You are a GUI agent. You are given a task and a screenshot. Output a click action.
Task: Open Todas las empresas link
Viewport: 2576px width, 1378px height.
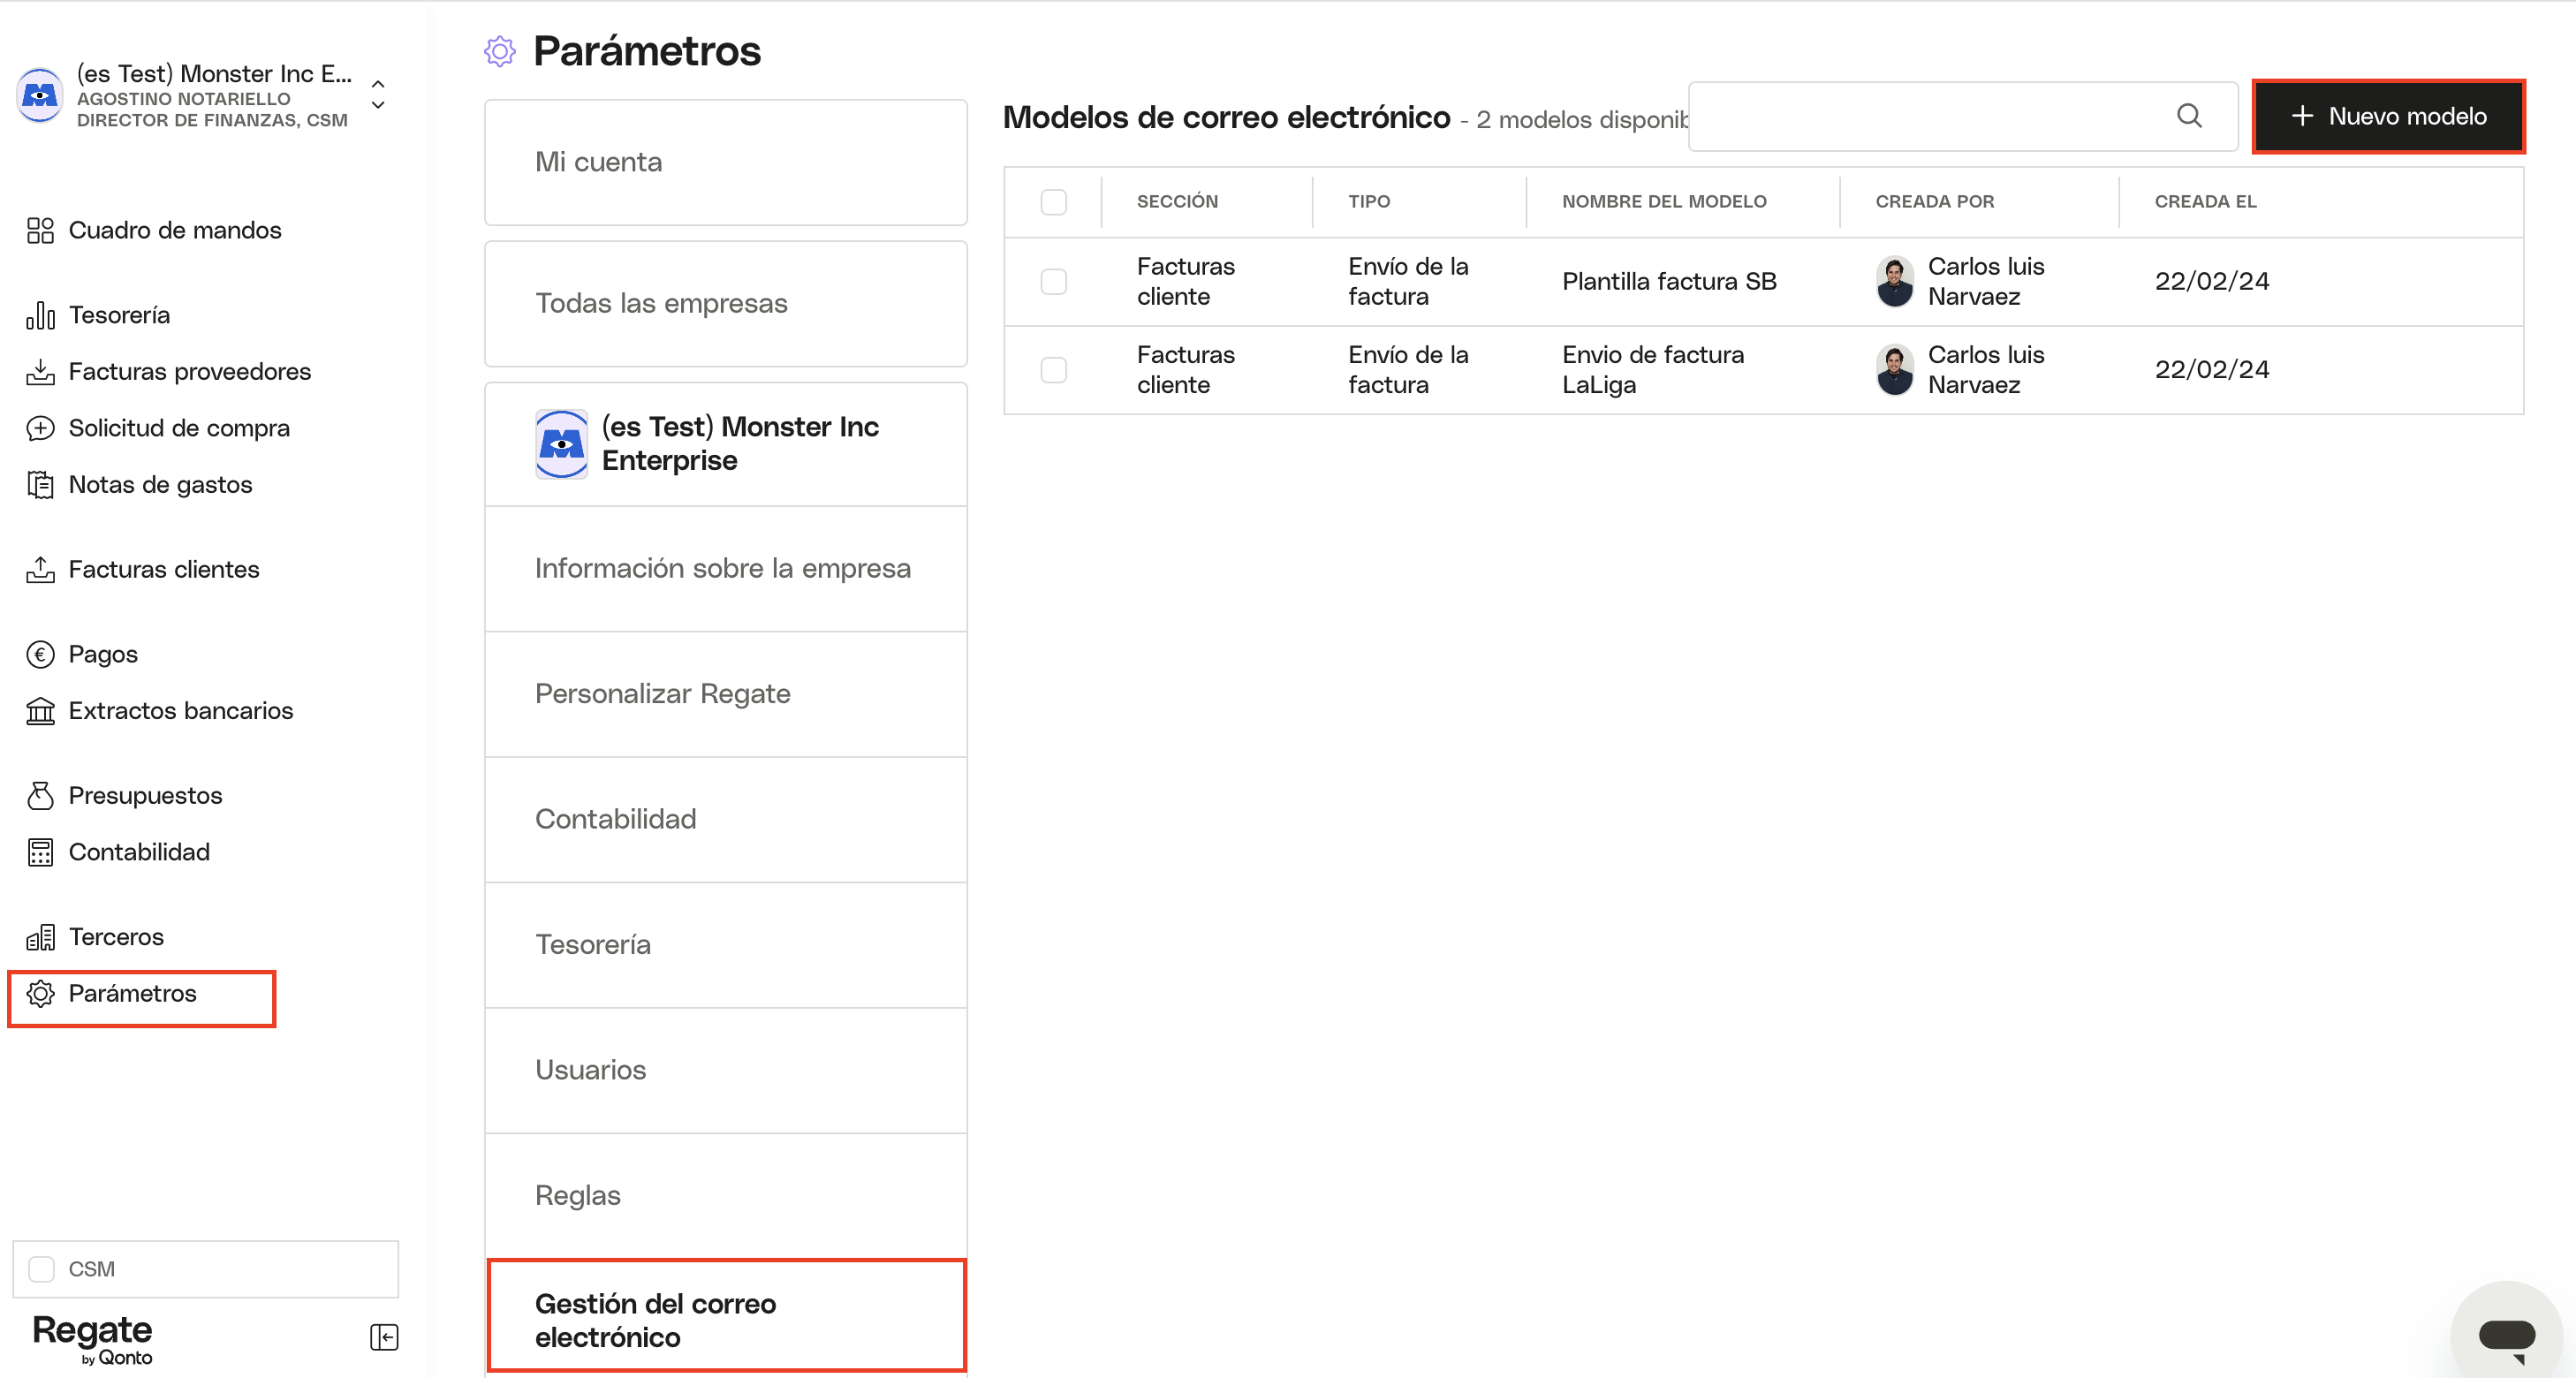click(726, 304)
